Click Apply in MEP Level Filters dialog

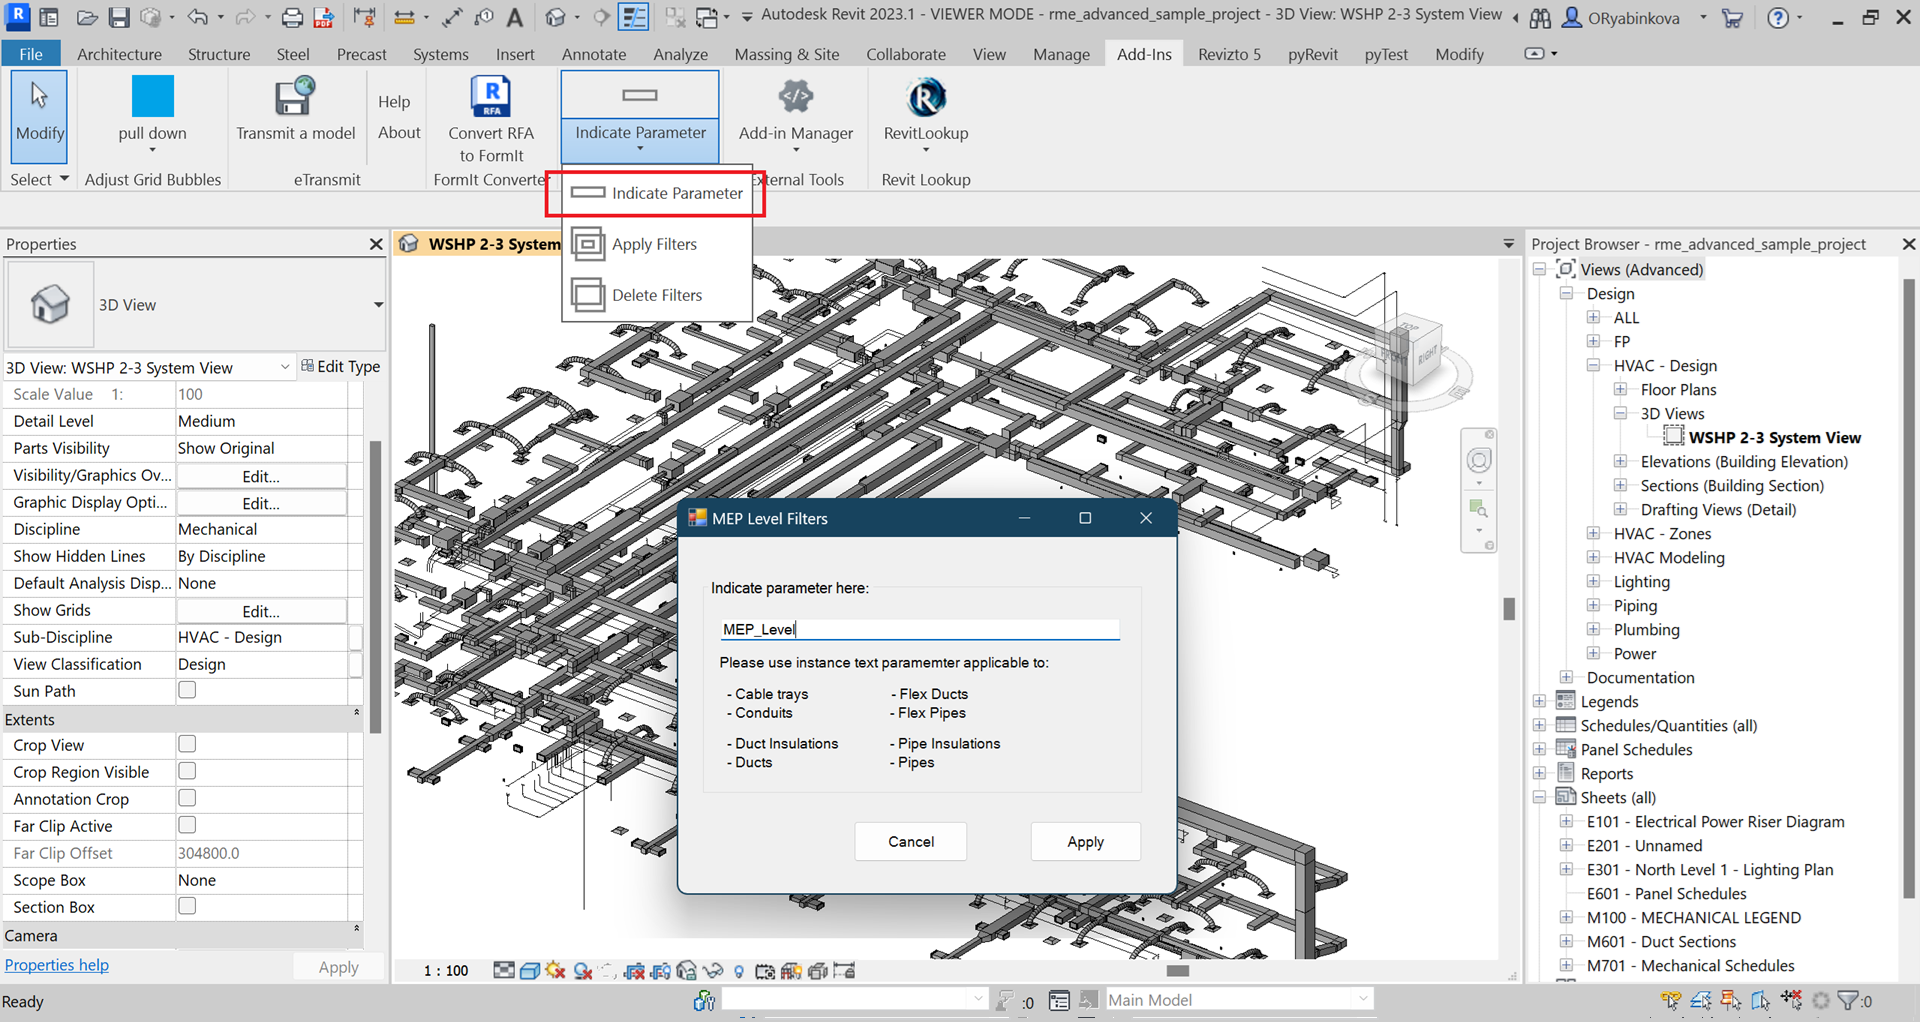1085,842
